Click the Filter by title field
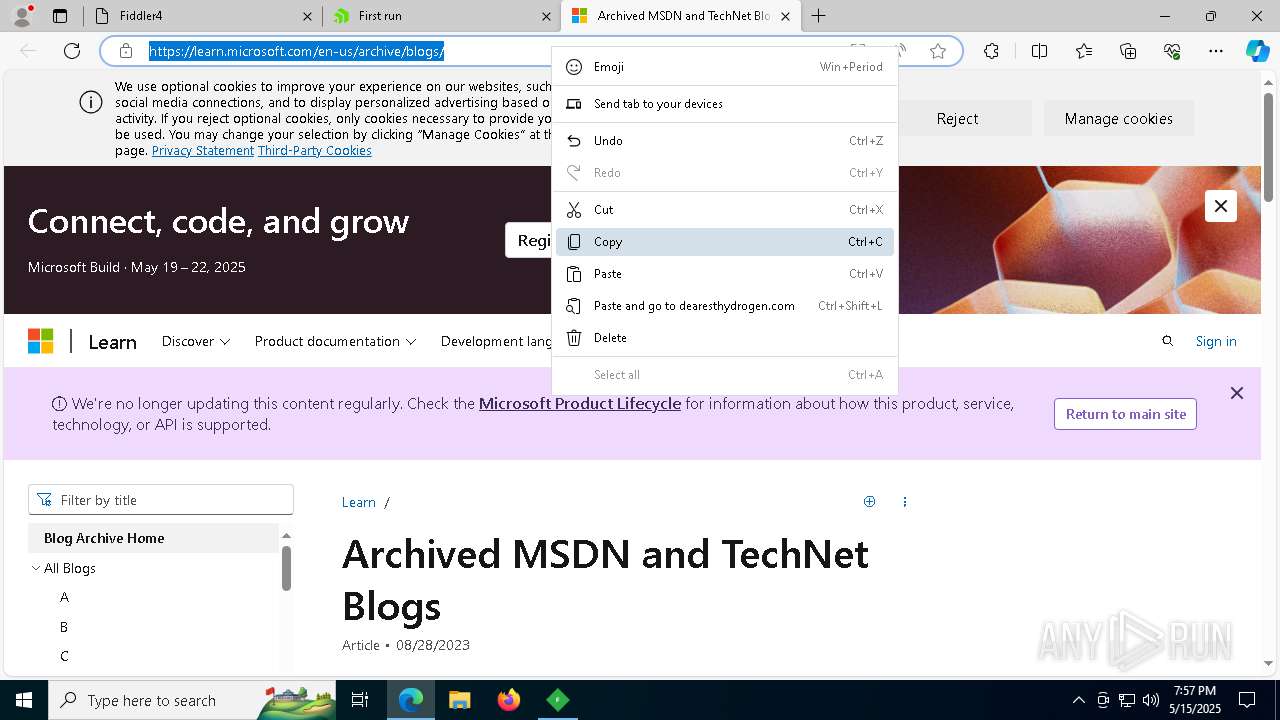The height and width of the screenshot is (720, 1280). point(161,500)
